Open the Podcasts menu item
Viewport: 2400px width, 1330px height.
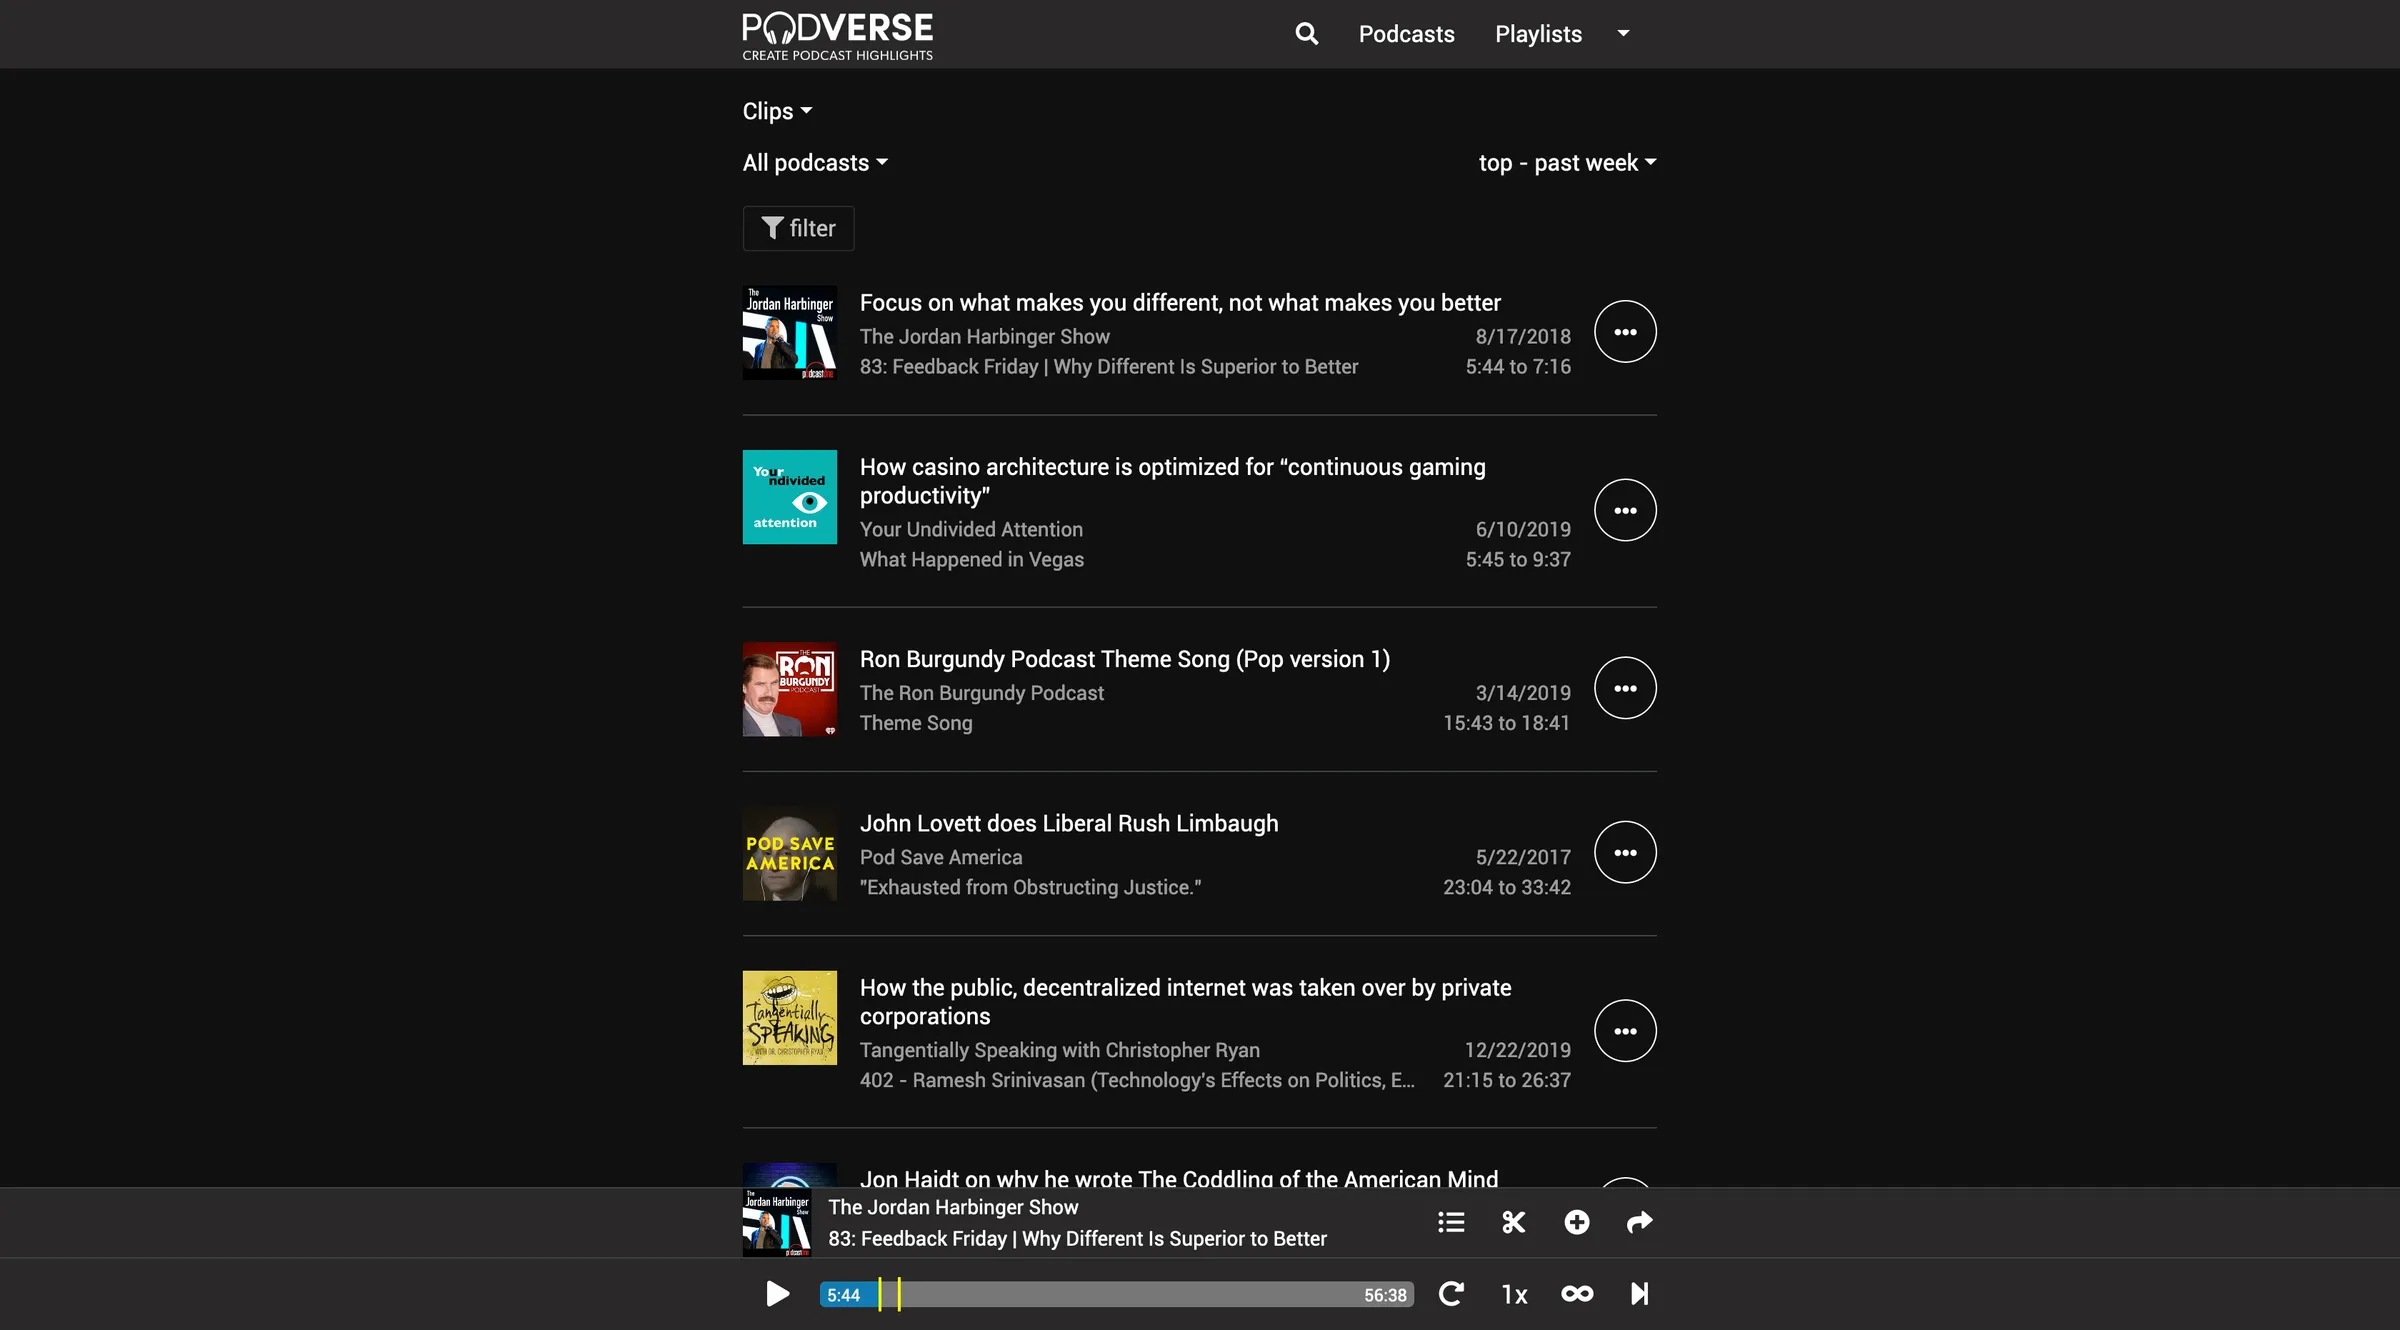(x=1406, y=34)
